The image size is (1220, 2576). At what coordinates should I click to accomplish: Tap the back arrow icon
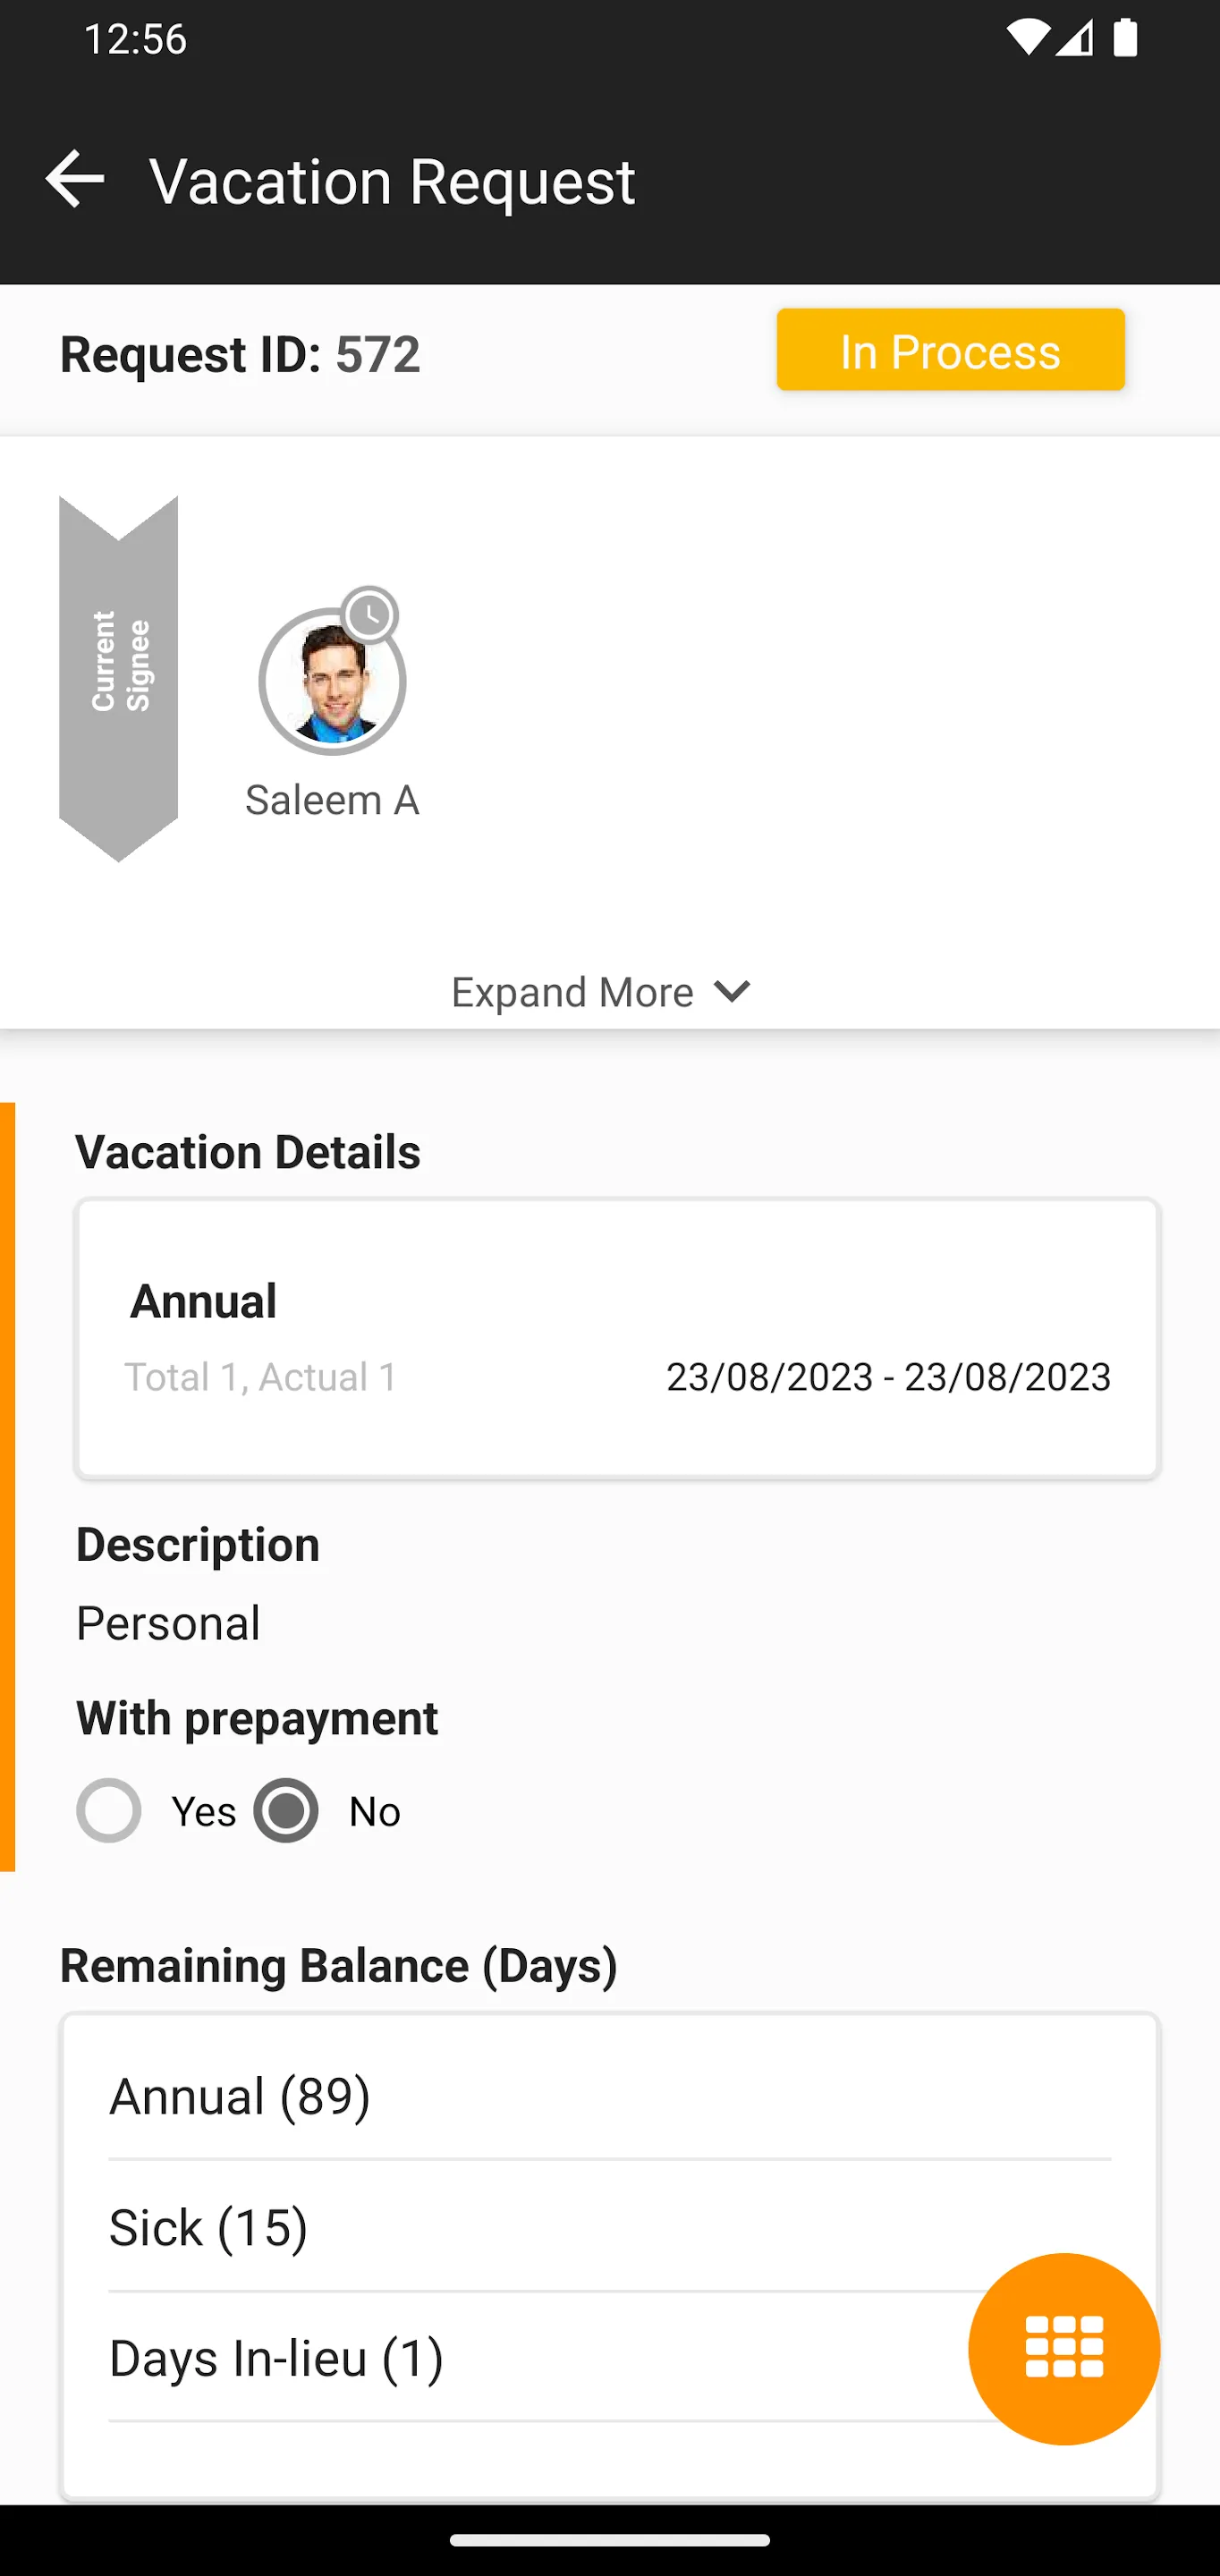pos(75,180)
